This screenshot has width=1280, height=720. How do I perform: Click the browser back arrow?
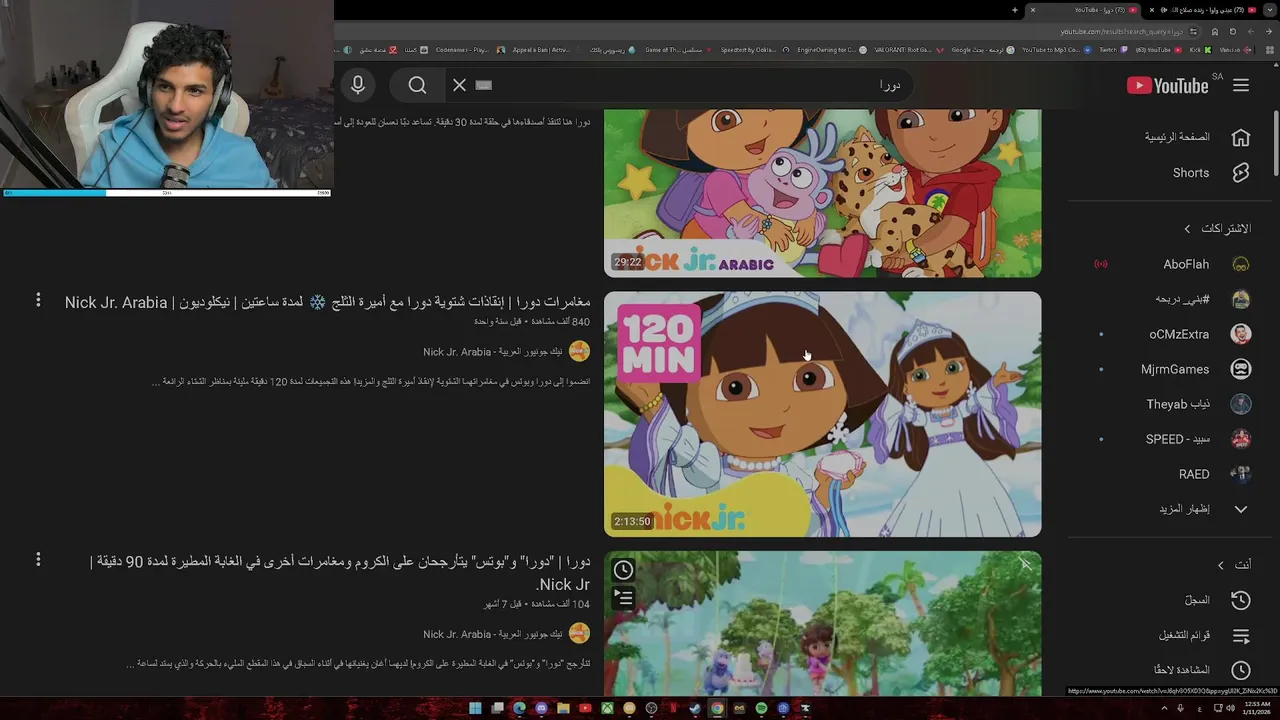point(1269,31)
